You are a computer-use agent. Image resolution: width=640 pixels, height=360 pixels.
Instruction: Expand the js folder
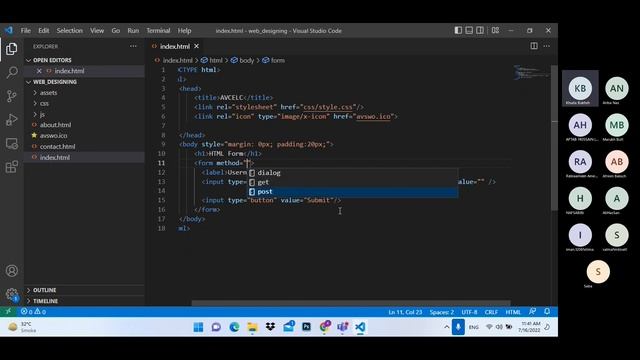pos(84,114)
